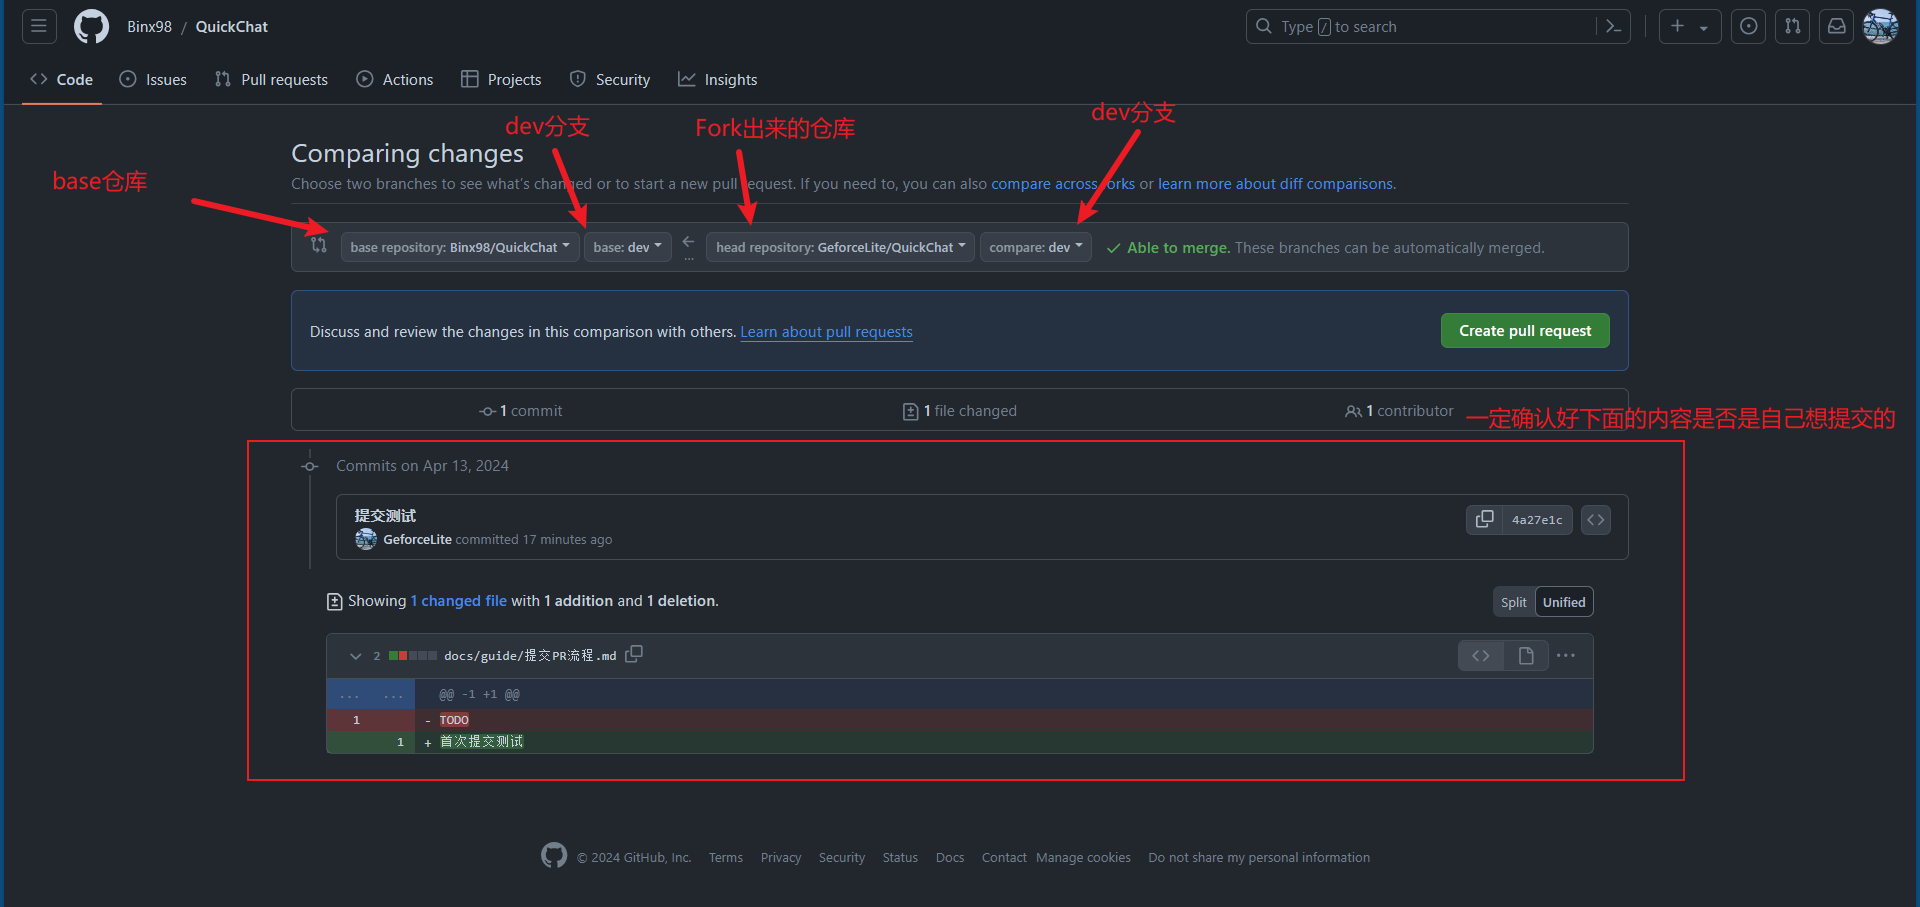Open head repository GeforceLite/QuickChat dropdown
This screenshot has height=907, width=1920.
point(841,247)
